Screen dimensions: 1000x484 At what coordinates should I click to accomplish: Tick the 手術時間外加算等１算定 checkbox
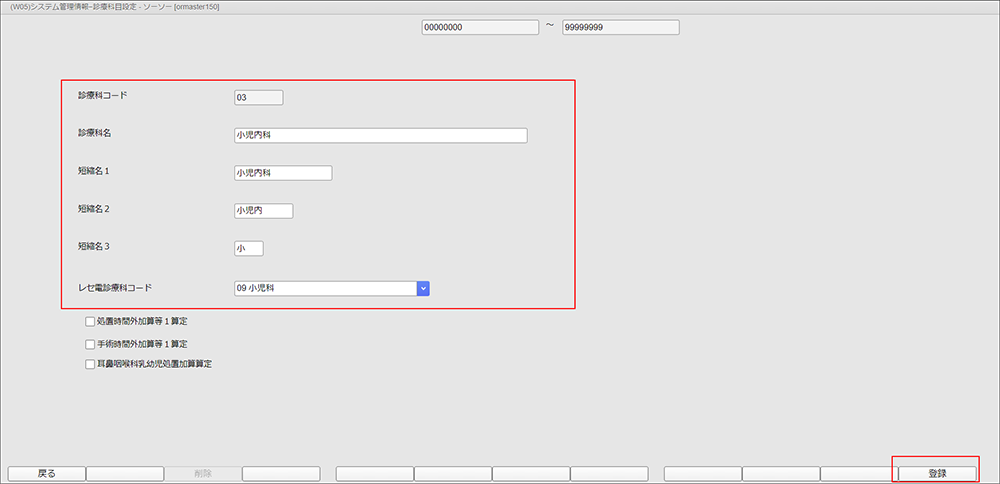click(91, 344)
